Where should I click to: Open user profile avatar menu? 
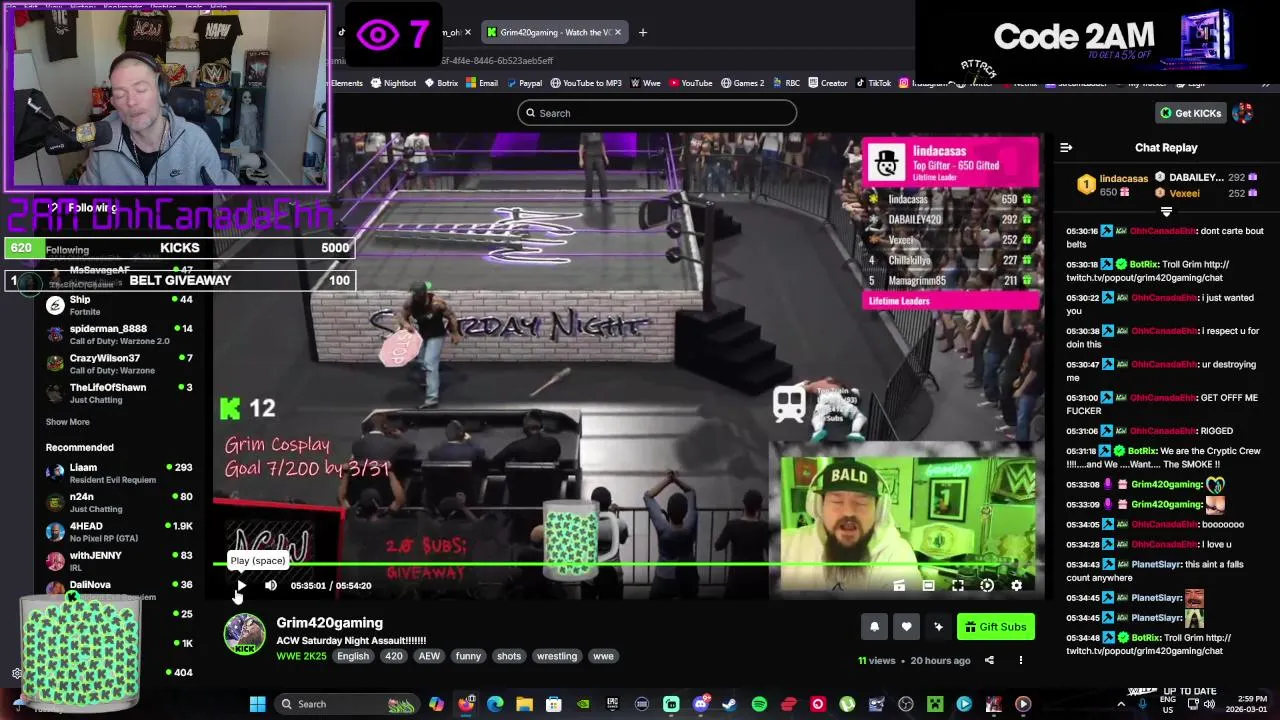1243,113
